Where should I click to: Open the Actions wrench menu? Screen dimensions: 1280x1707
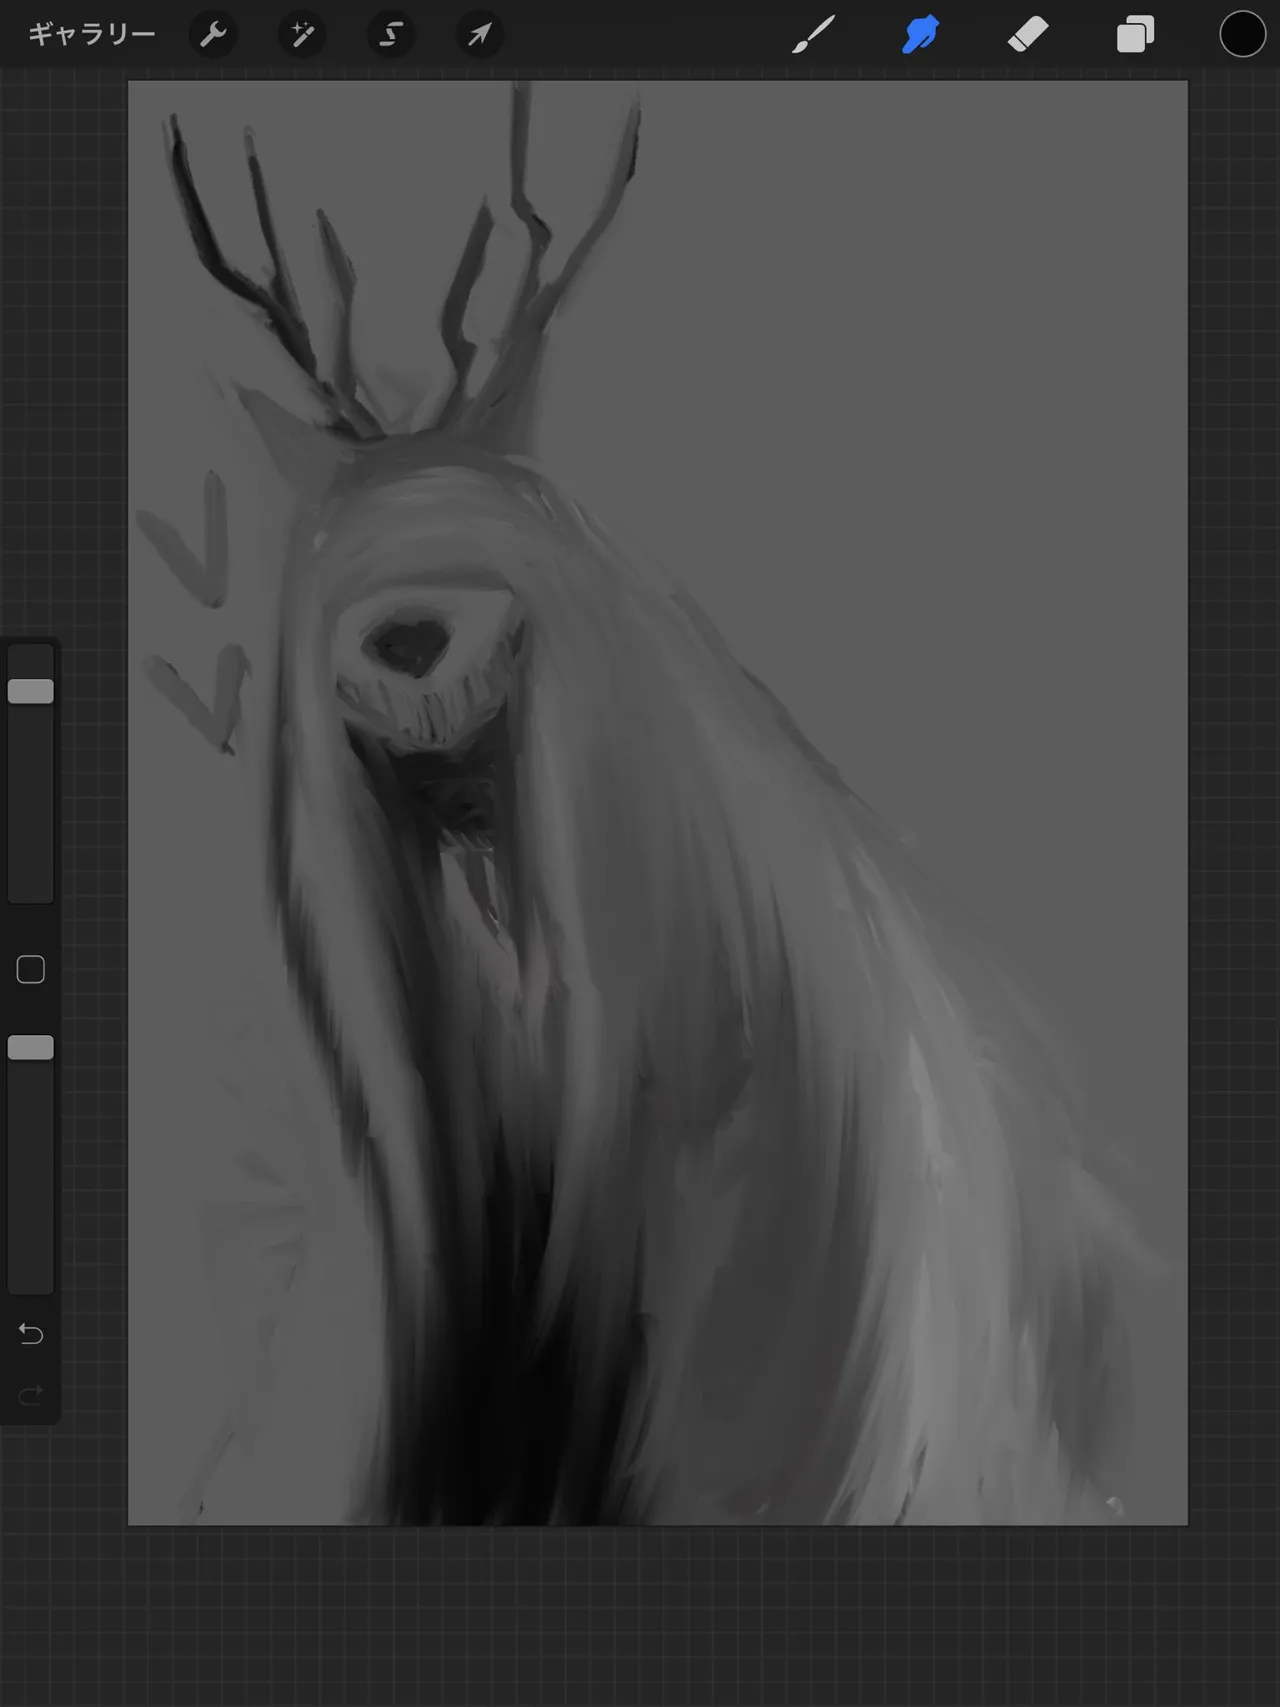[213, 35]
